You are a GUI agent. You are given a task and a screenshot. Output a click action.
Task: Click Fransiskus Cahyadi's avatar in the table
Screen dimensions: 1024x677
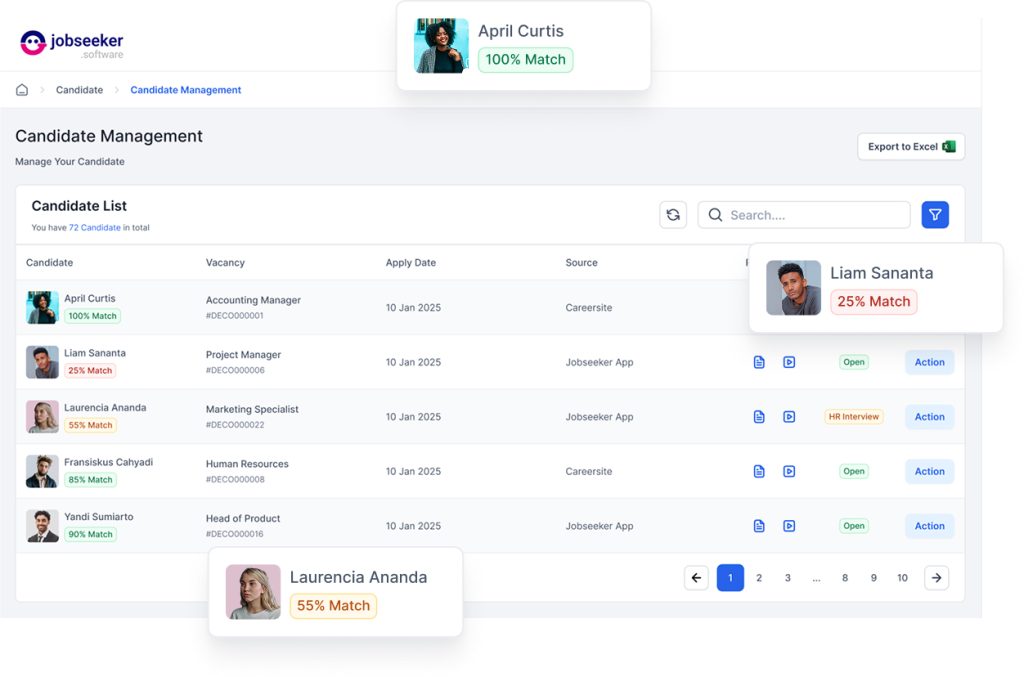coord(42,471)
